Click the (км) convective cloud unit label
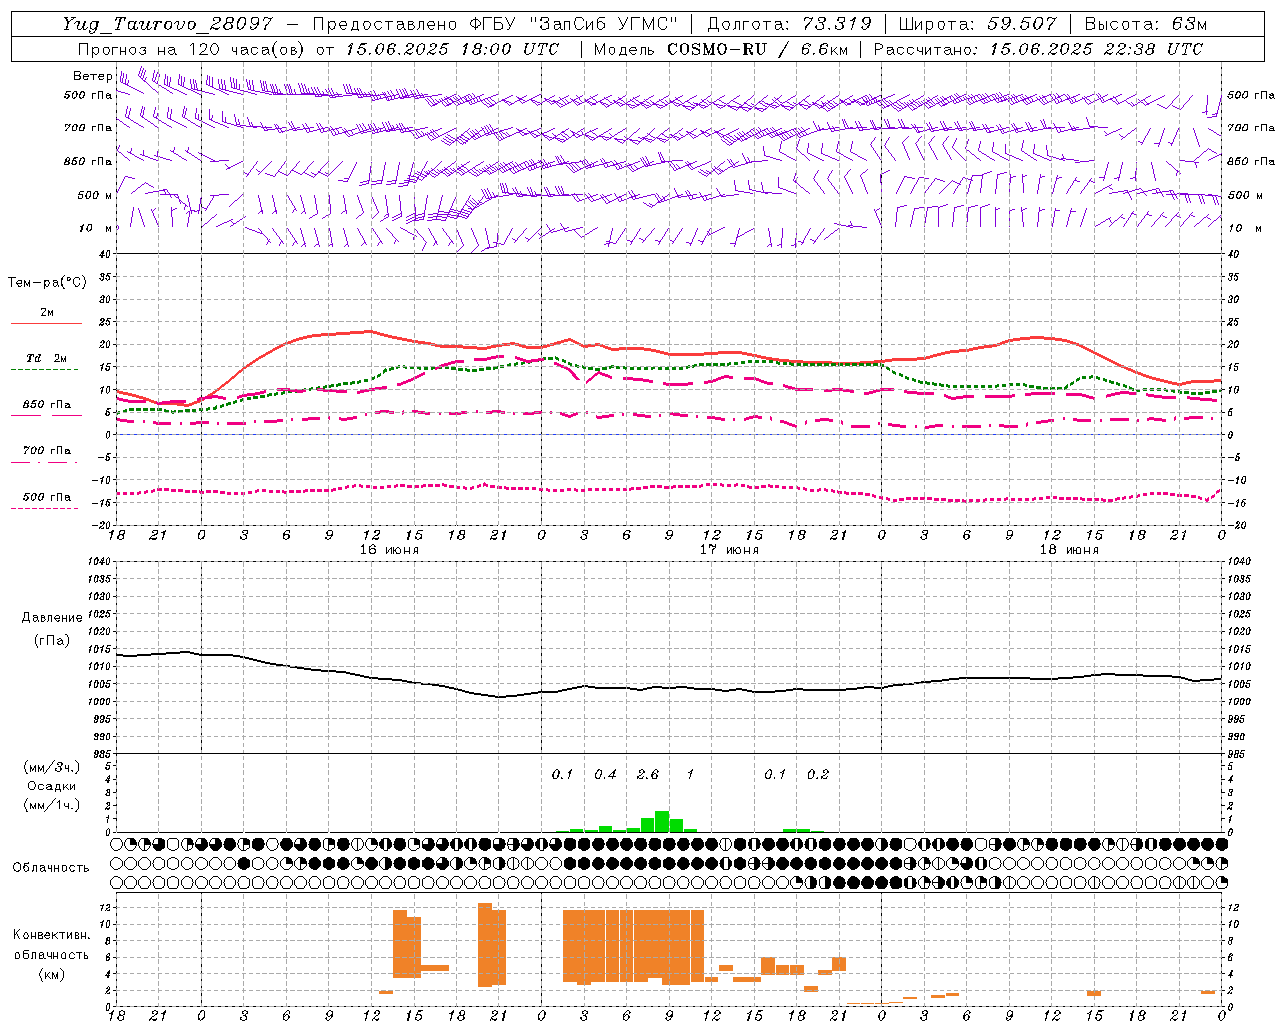 [x=51, y=974]
